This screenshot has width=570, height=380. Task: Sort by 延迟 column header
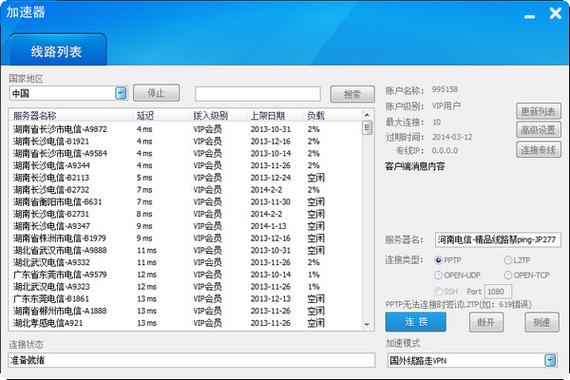145,116
